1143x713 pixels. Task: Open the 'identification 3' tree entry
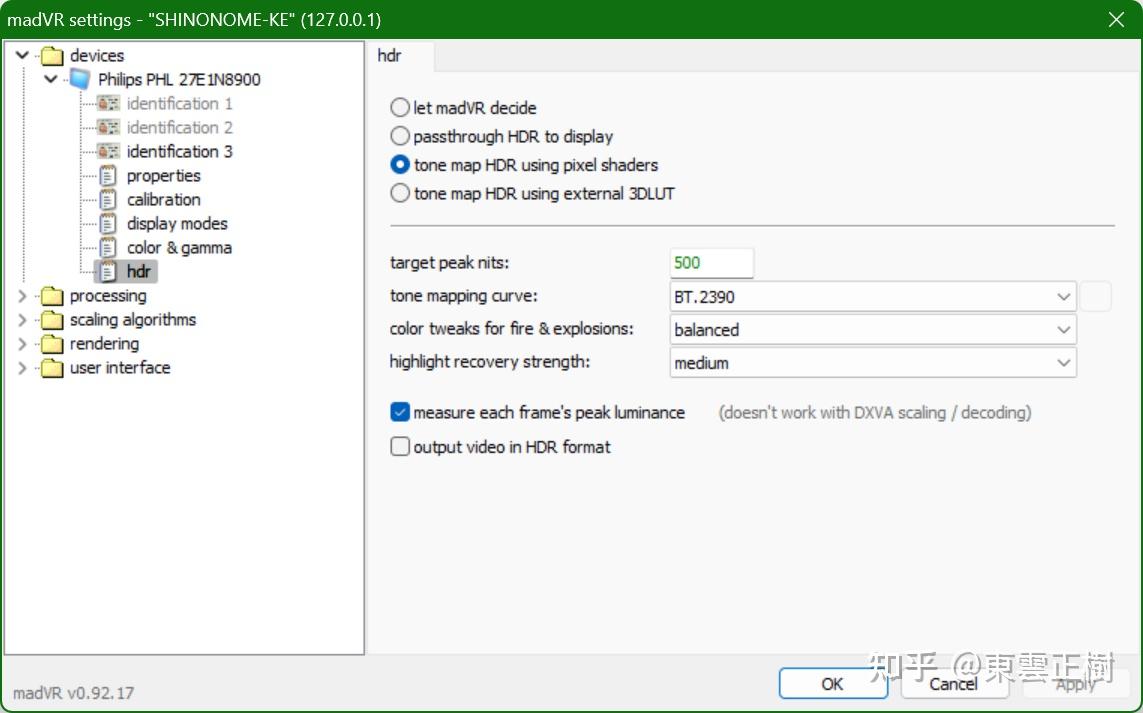coord(179,152)
